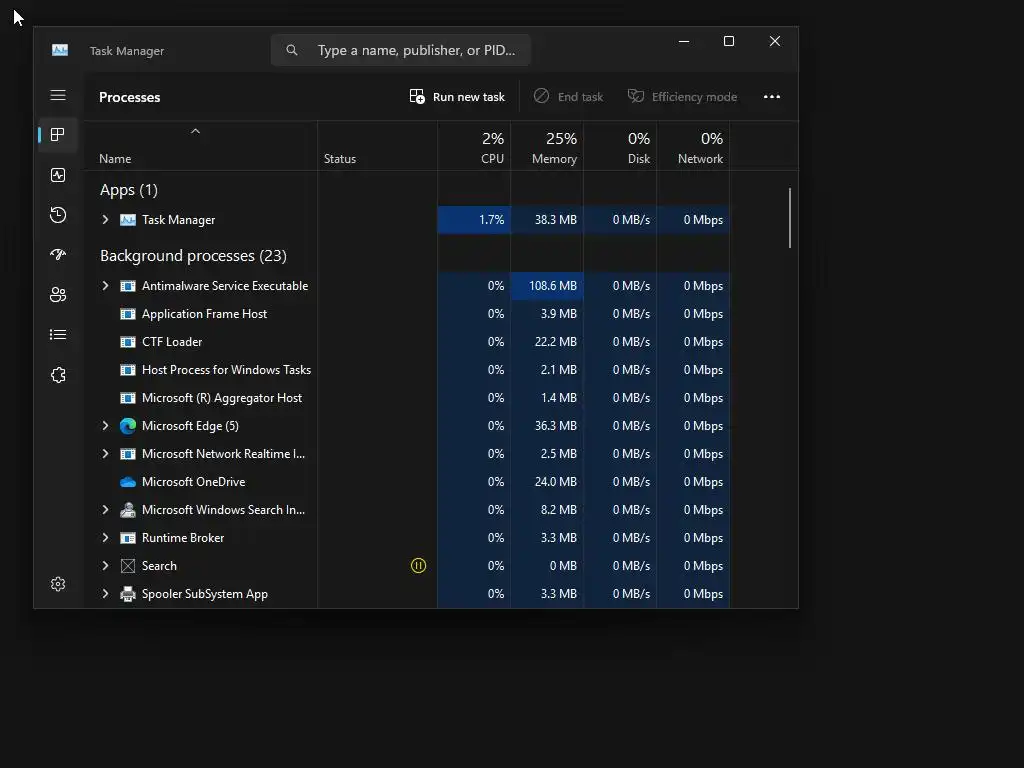This screenshot has height=768, width=1024.
Task: Click the Microsoft Windows Search Indexer icon
Action: pos(128,509)
